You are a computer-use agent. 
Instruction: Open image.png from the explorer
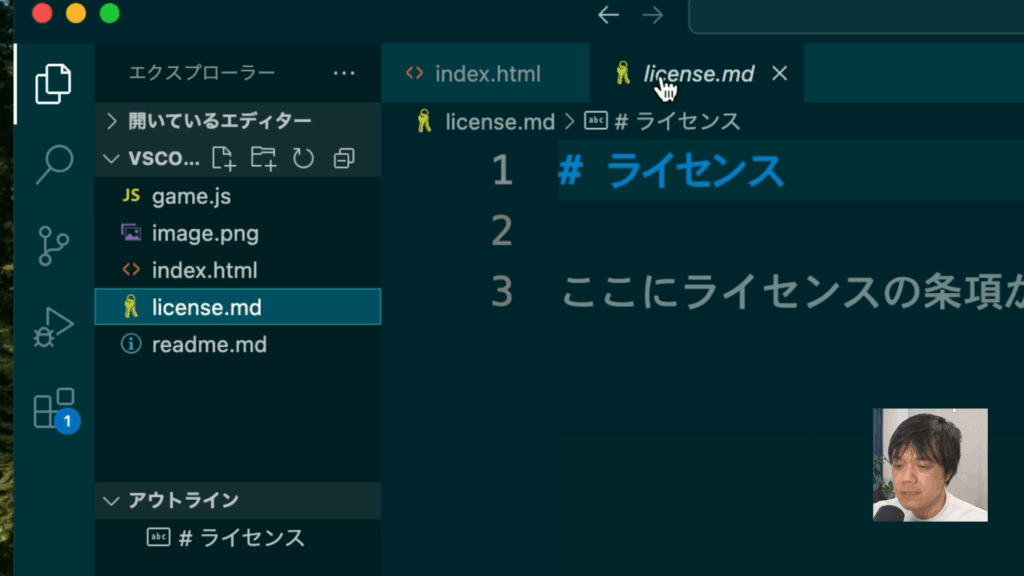point(204,233)
